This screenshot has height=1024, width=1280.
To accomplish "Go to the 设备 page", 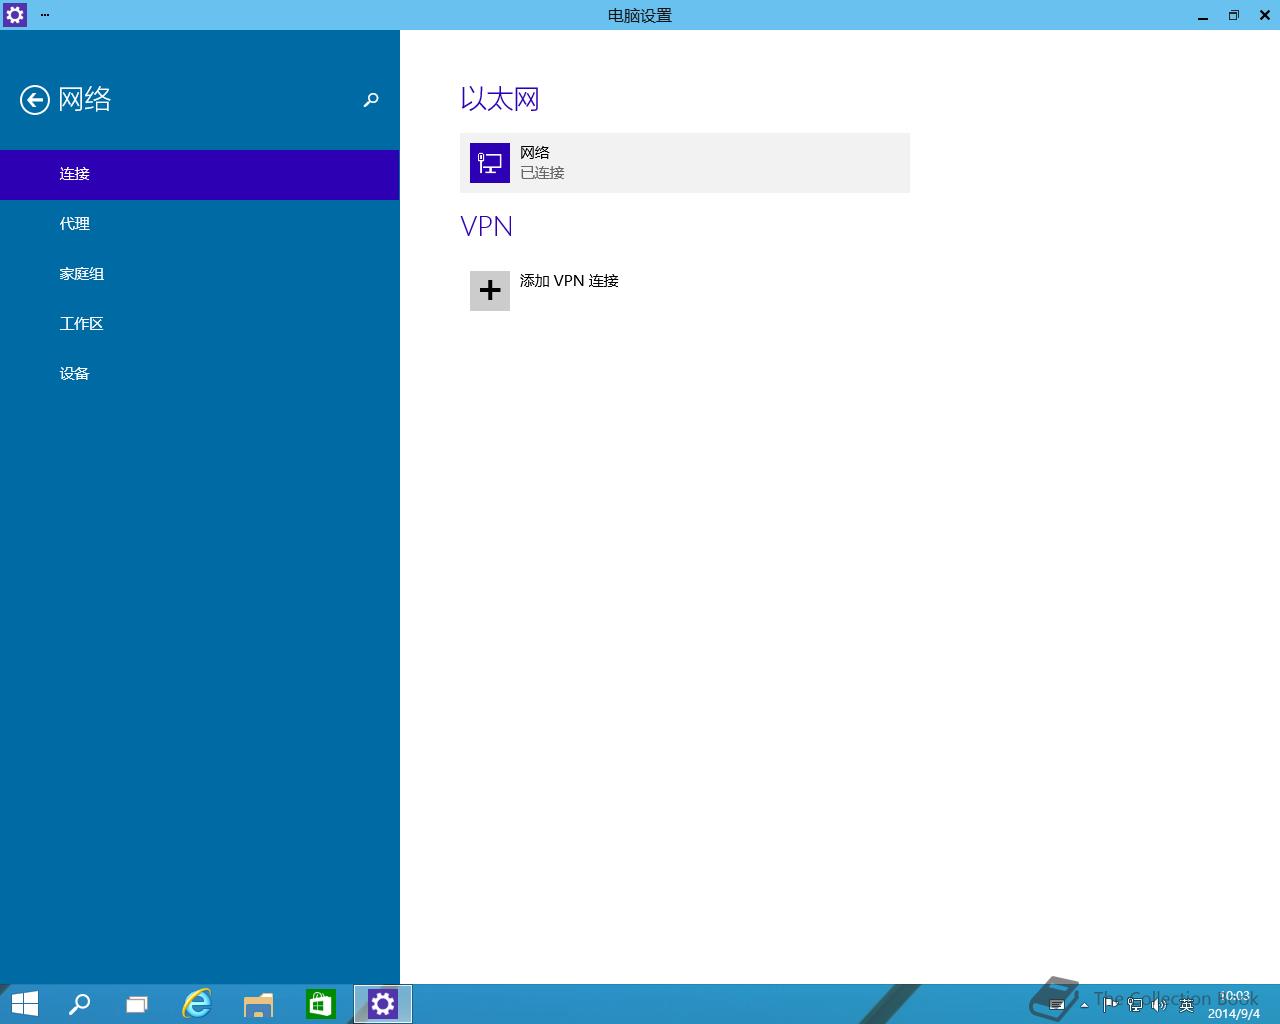I will click(x=200, y=374).
